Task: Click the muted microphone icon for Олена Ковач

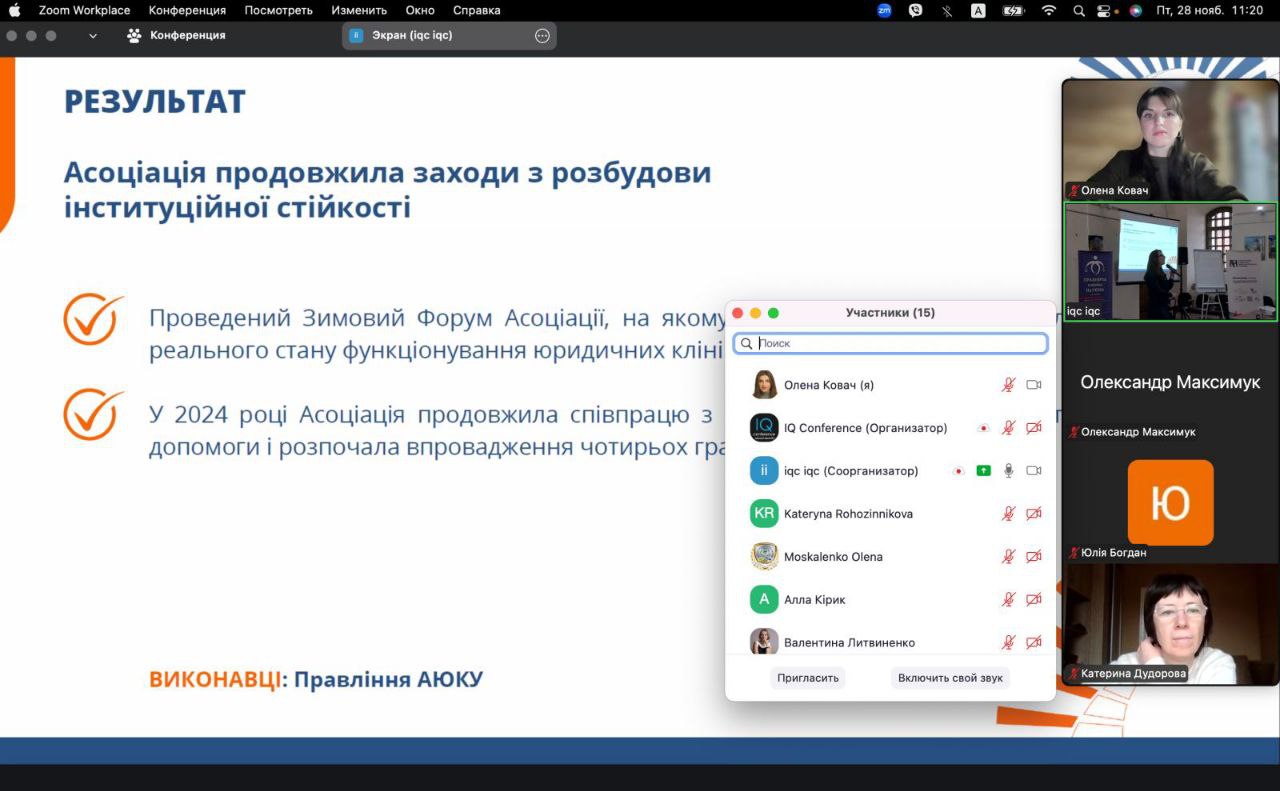Action: coord(1008,385)
